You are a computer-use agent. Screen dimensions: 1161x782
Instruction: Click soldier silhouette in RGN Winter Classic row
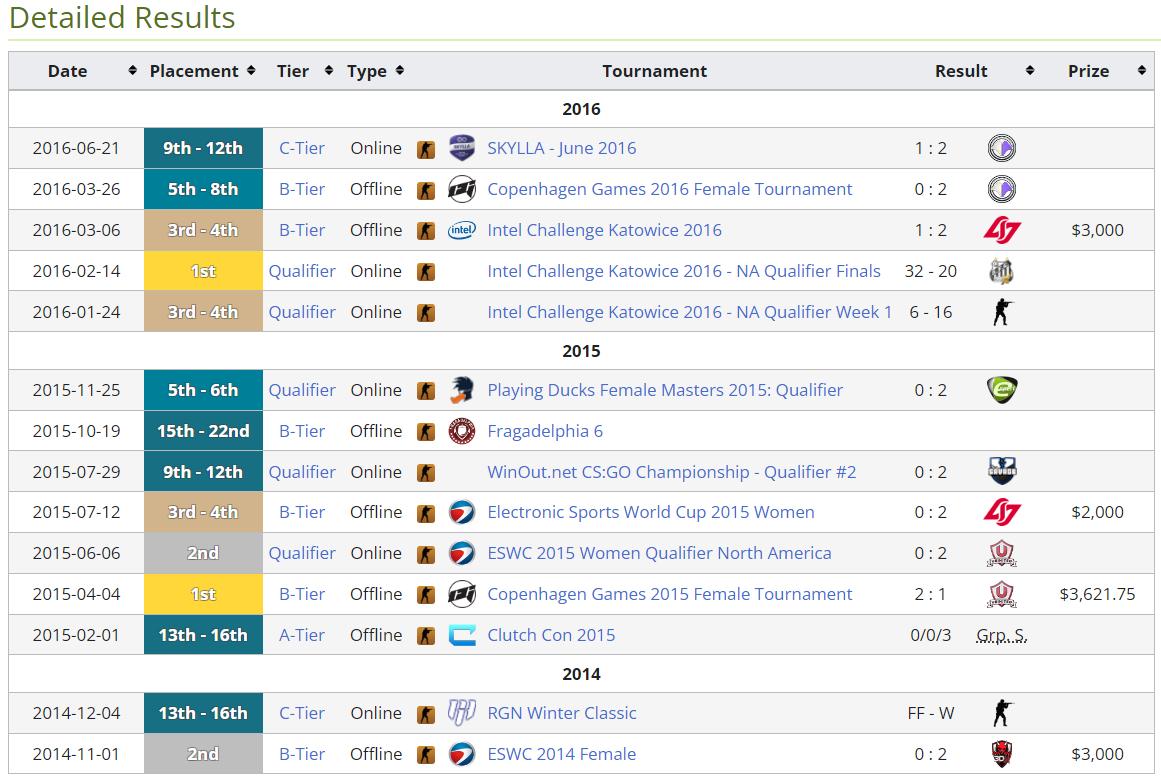tap(1002, 713)
